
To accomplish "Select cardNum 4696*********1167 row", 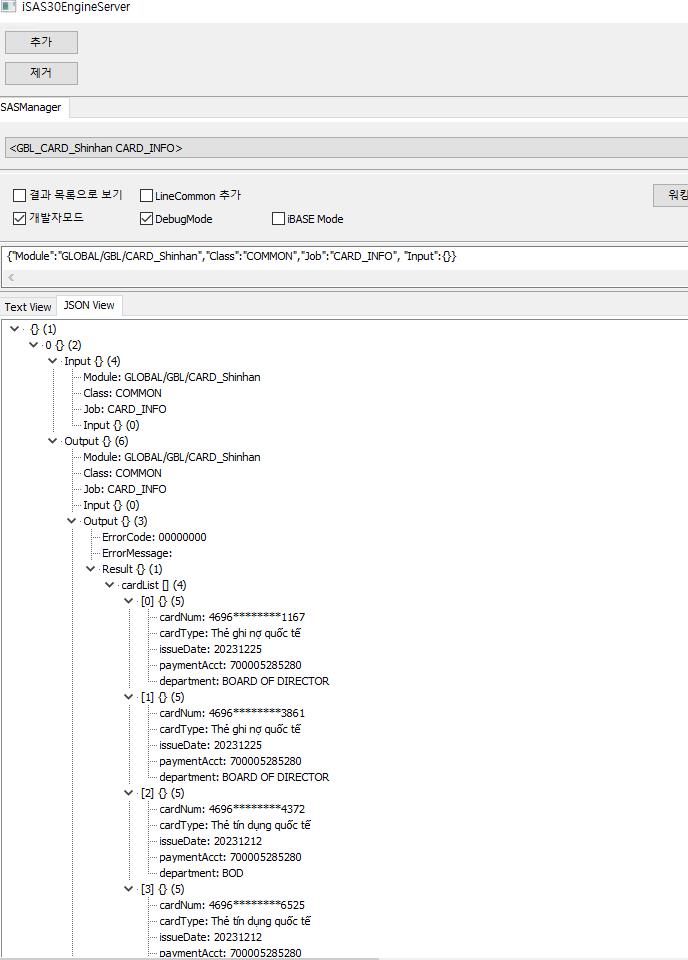I will pos(232,617).
